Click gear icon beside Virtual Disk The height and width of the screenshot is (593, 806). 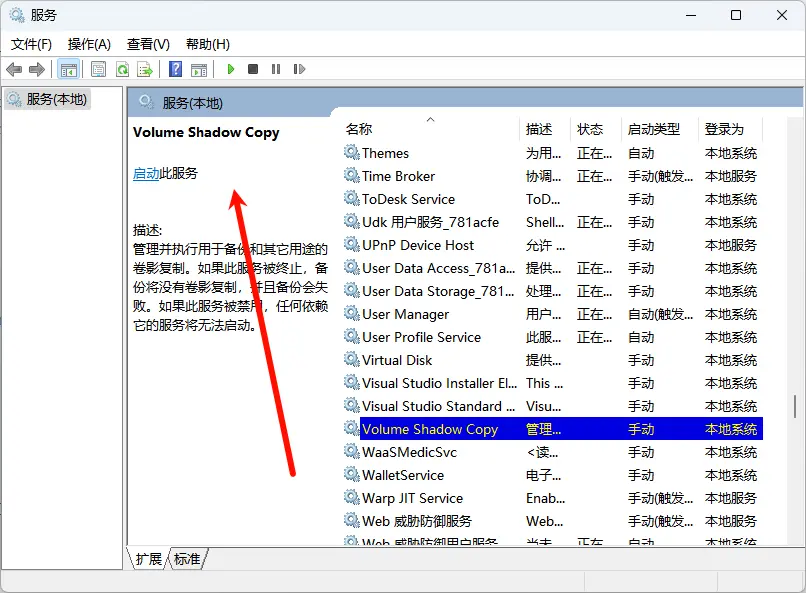352,359
